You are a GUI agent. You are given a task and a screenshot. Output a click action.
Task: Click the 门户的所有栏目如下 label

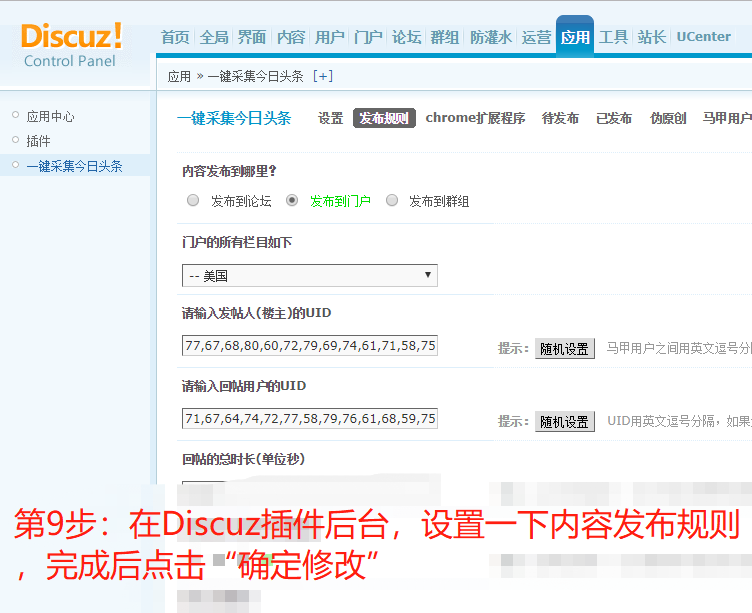coord(237,242)
